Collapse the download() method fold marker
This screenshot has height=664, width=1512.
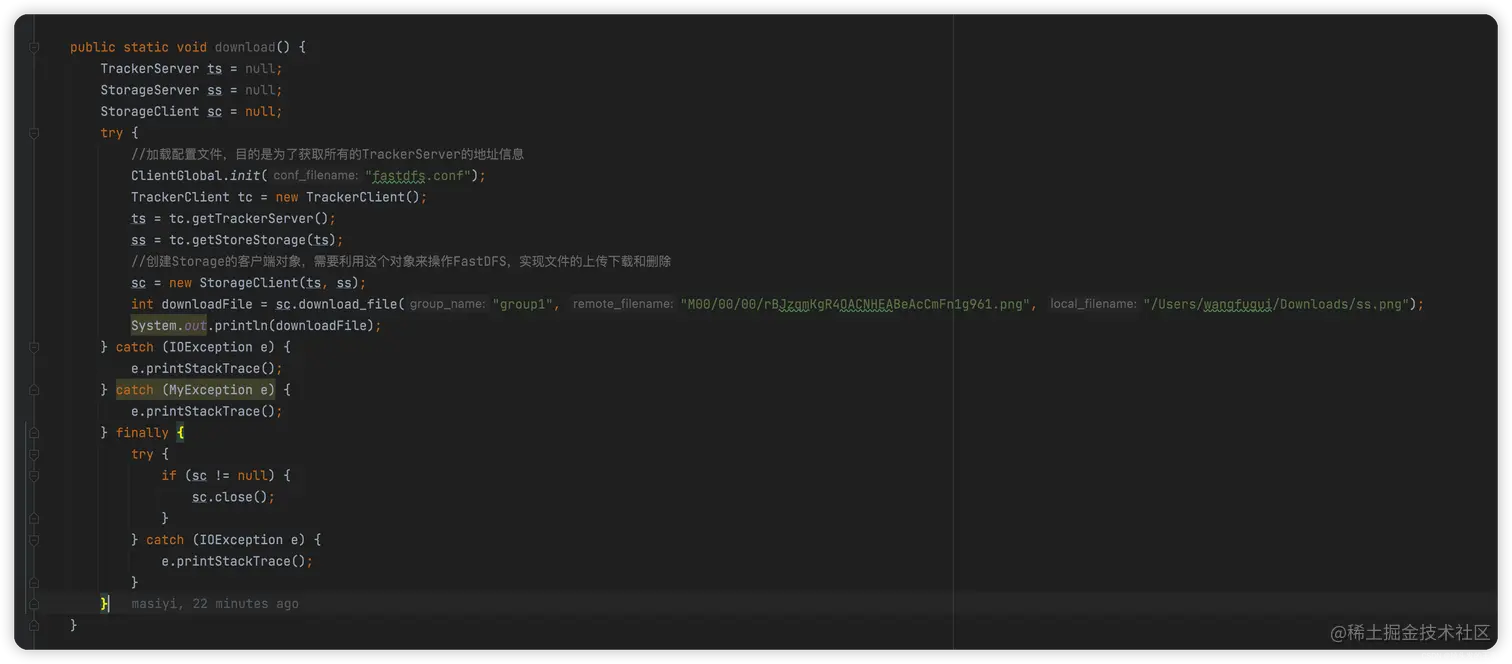pyautogui.click(x=34, y=47)
